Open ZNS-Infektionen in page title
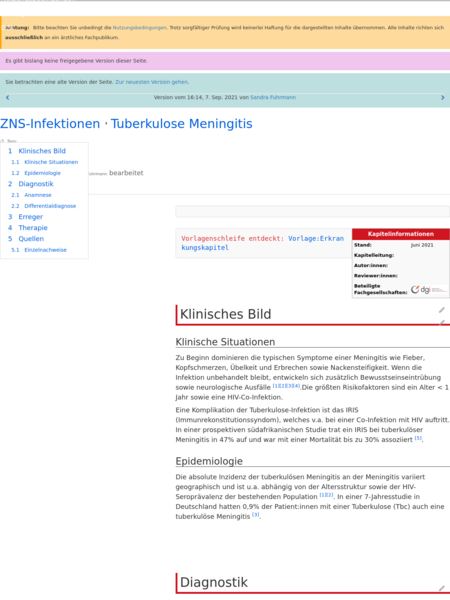450x600 pixels. click(x=50, y=124)
